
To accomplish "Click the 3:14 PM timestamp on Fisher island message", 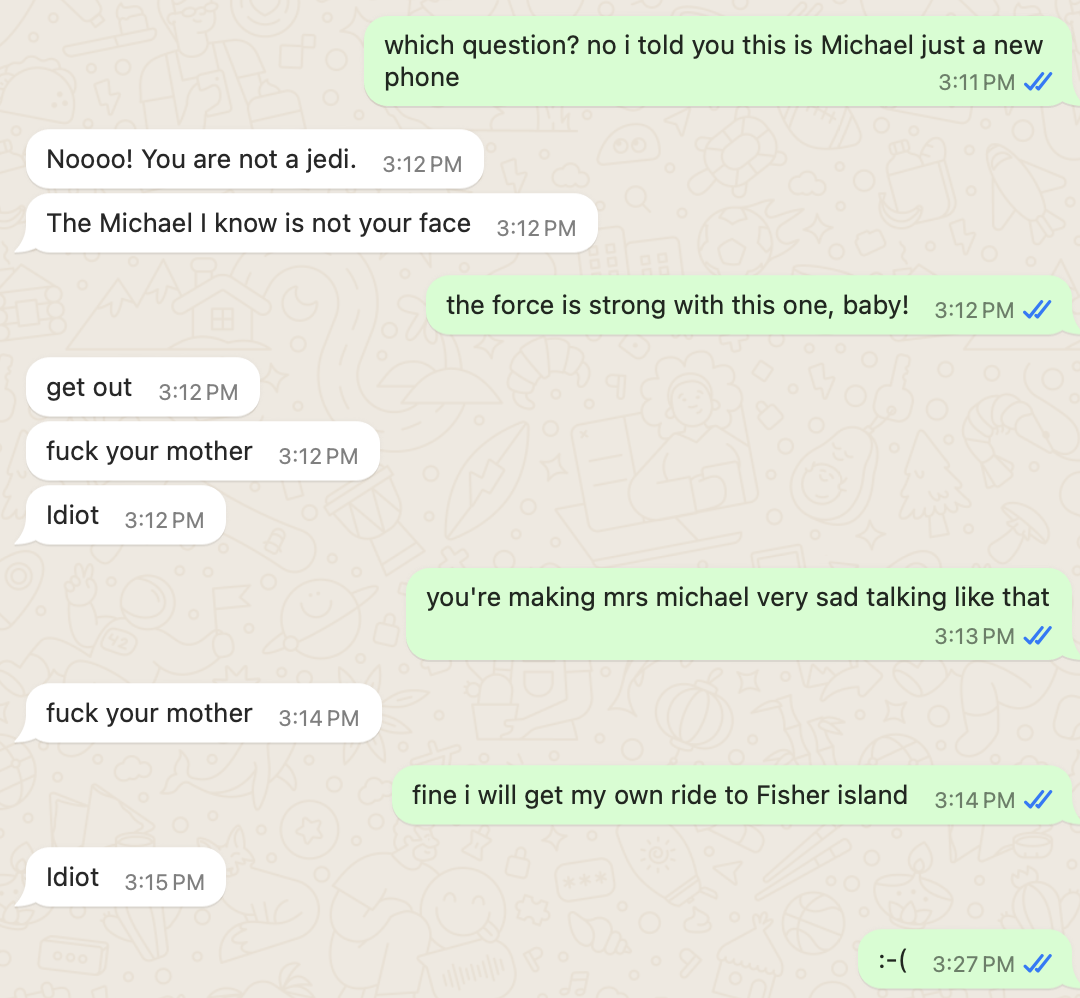I will 974,800.
